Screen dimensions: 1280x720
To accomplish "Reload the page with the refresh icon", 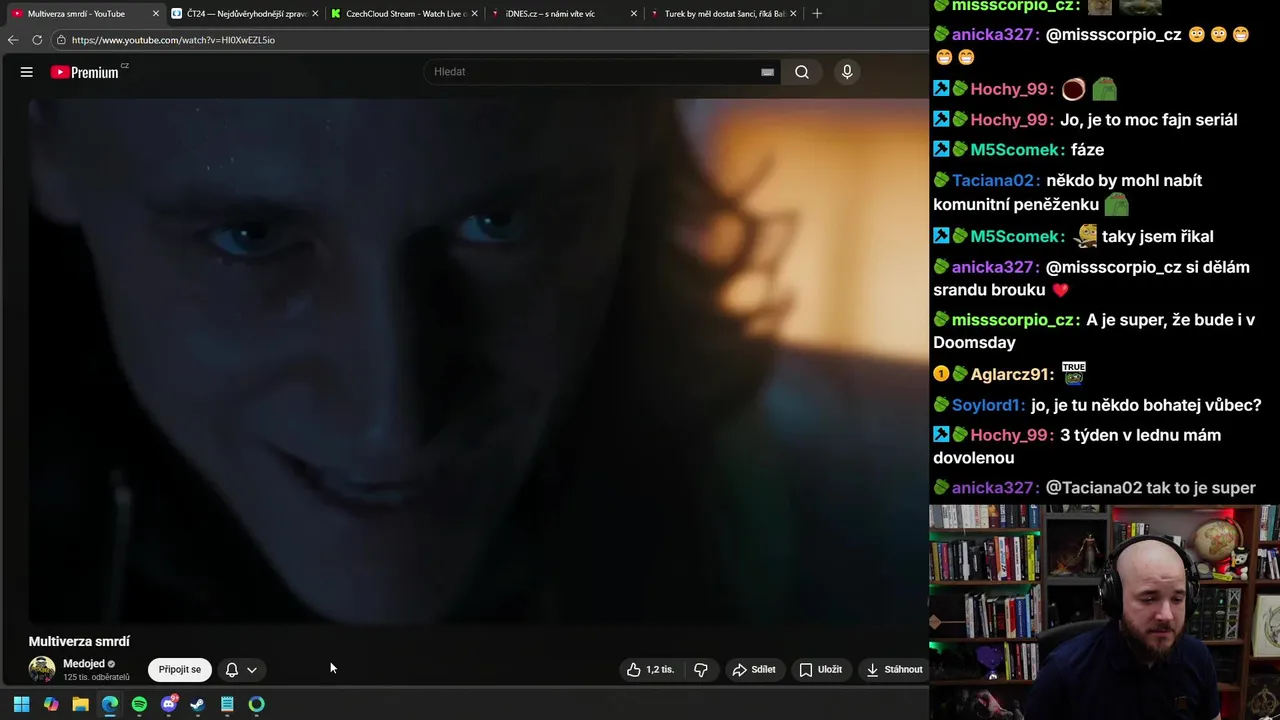I will point(37,40).
